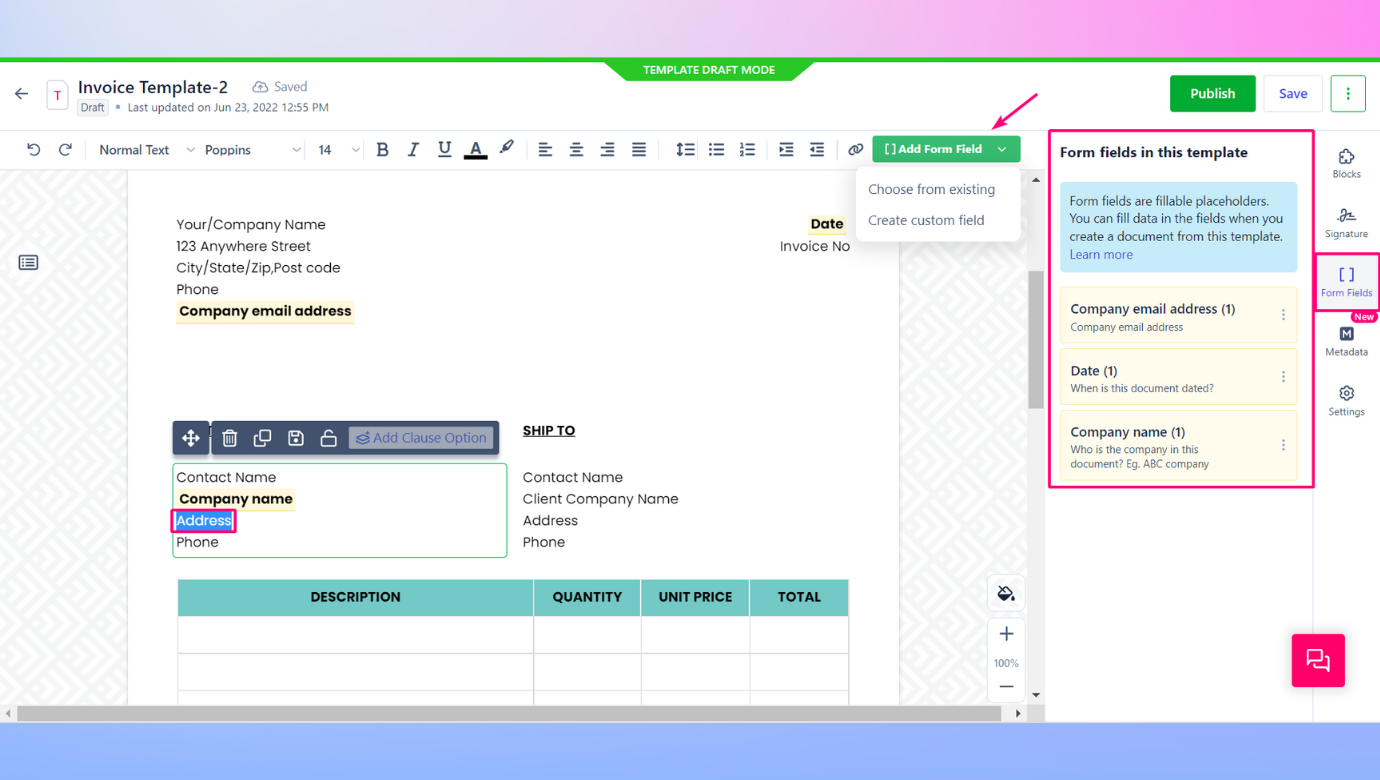The width and height of the screenshot is (1380, 780).
Task: Open the Blocks panel
Action: click(1346, 164)
